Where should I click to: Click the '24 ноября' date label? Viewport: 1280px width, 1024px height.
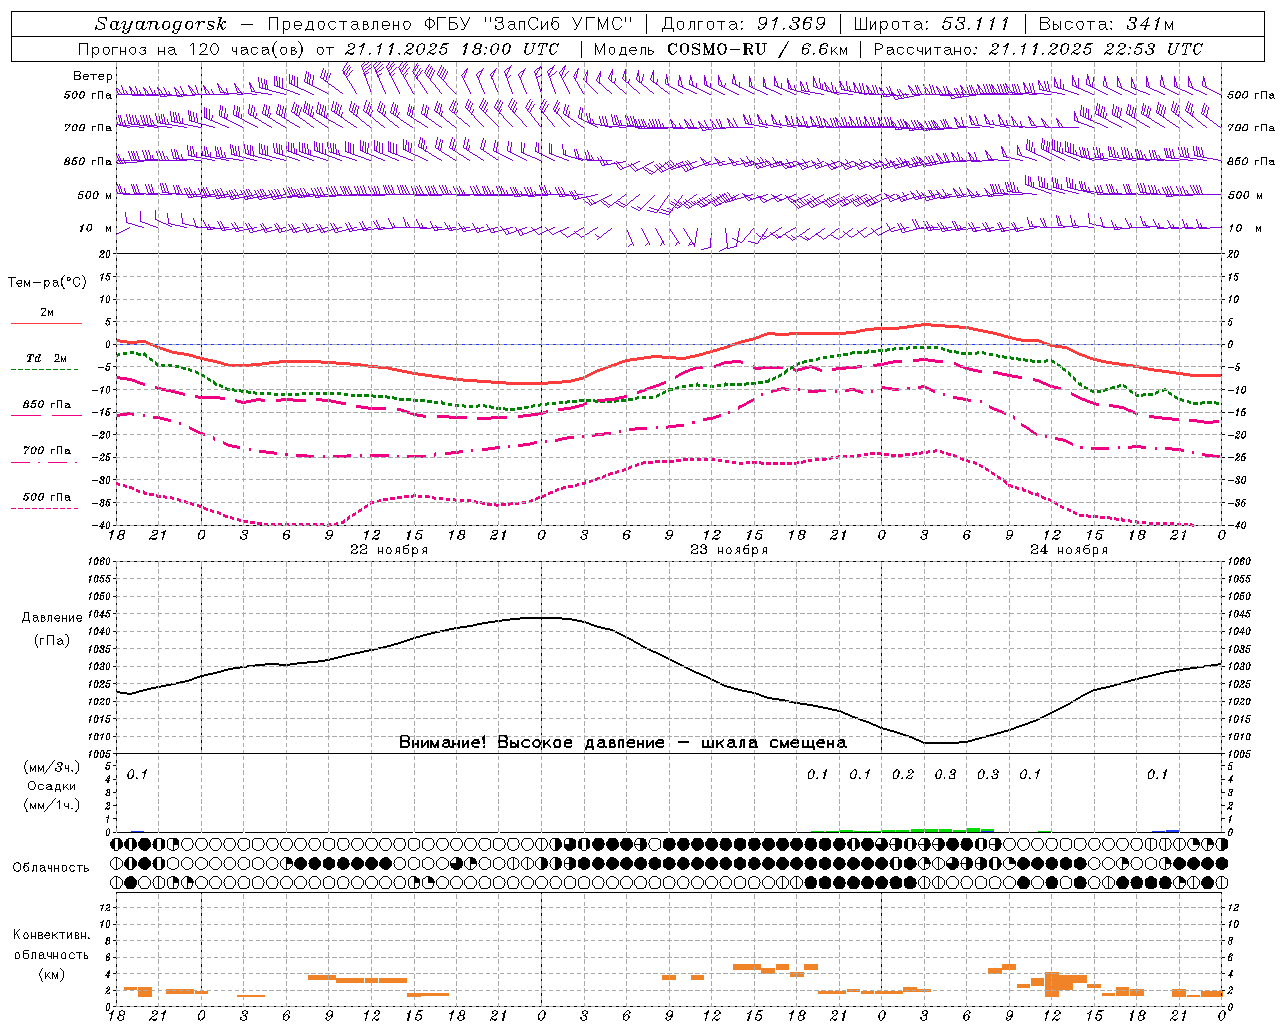[1069, 550]
